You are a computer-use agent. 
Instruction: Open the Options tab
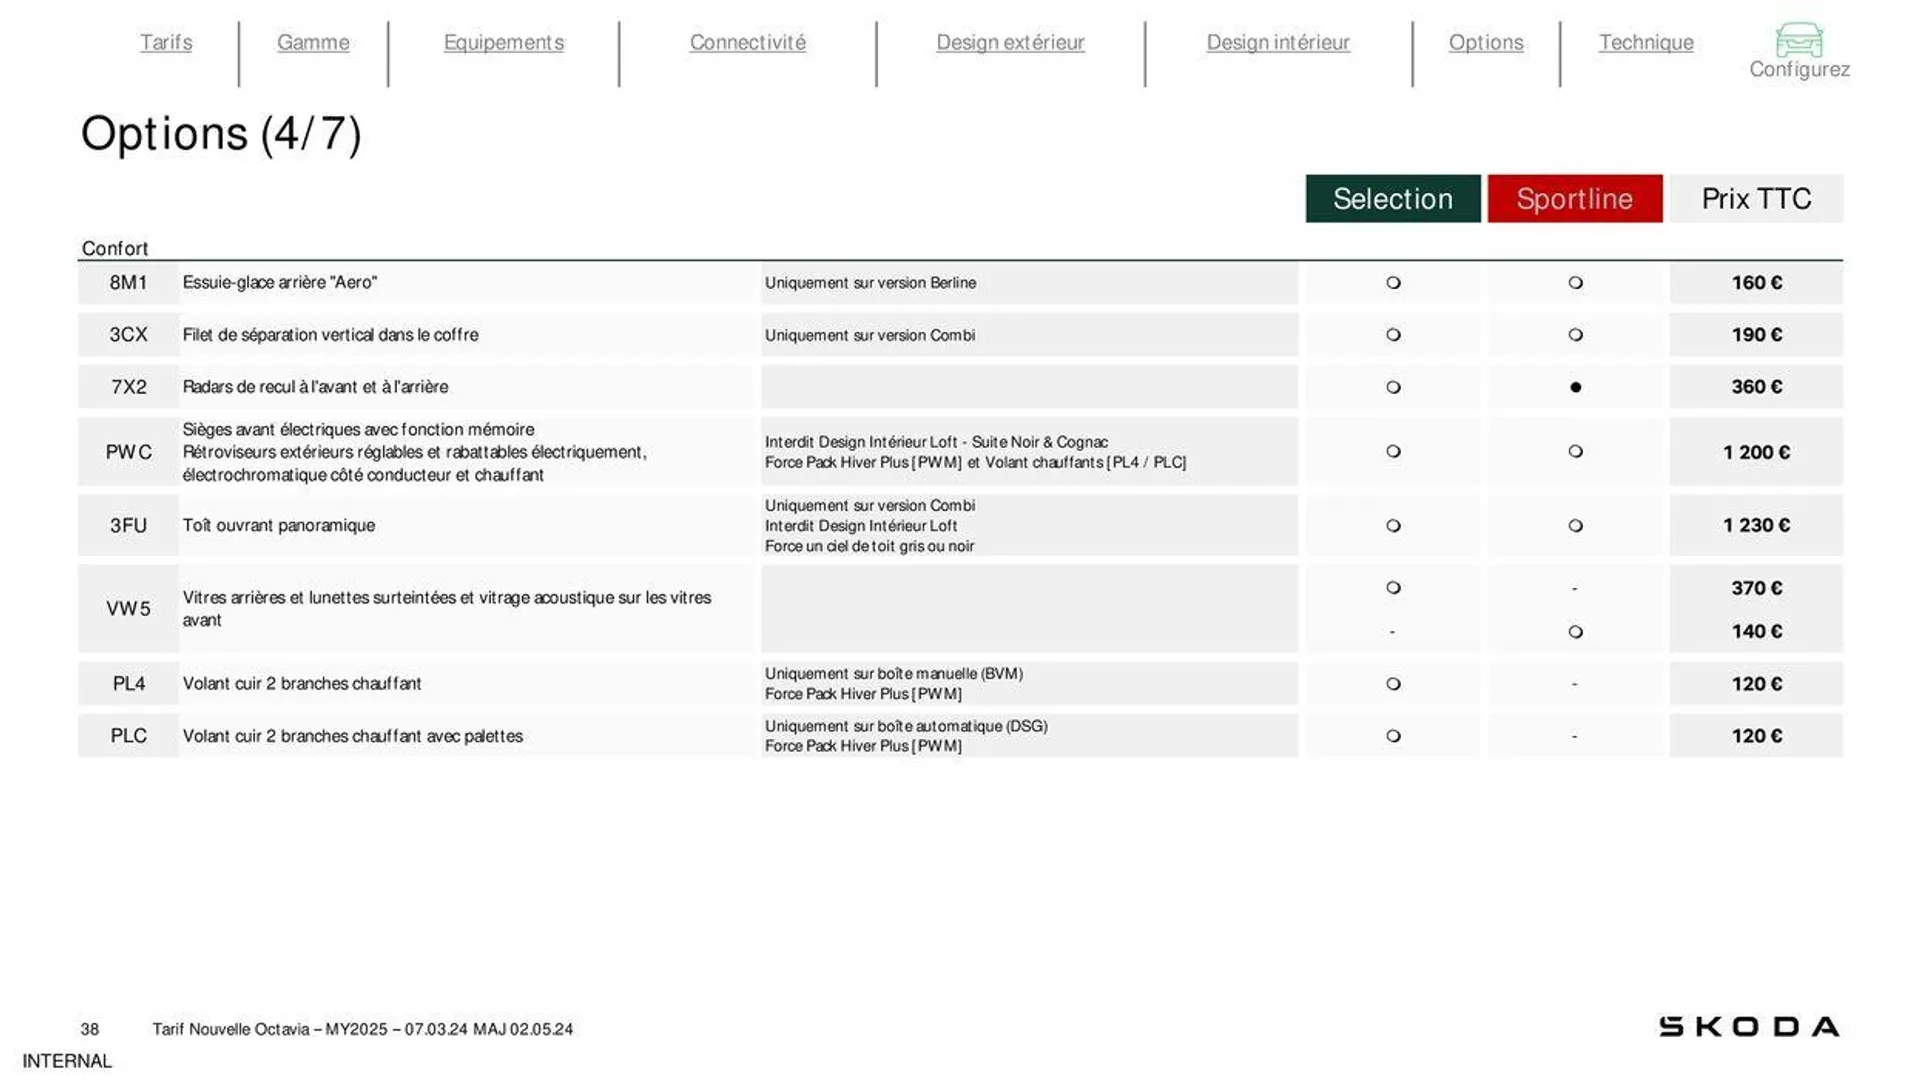point(1486,42)
